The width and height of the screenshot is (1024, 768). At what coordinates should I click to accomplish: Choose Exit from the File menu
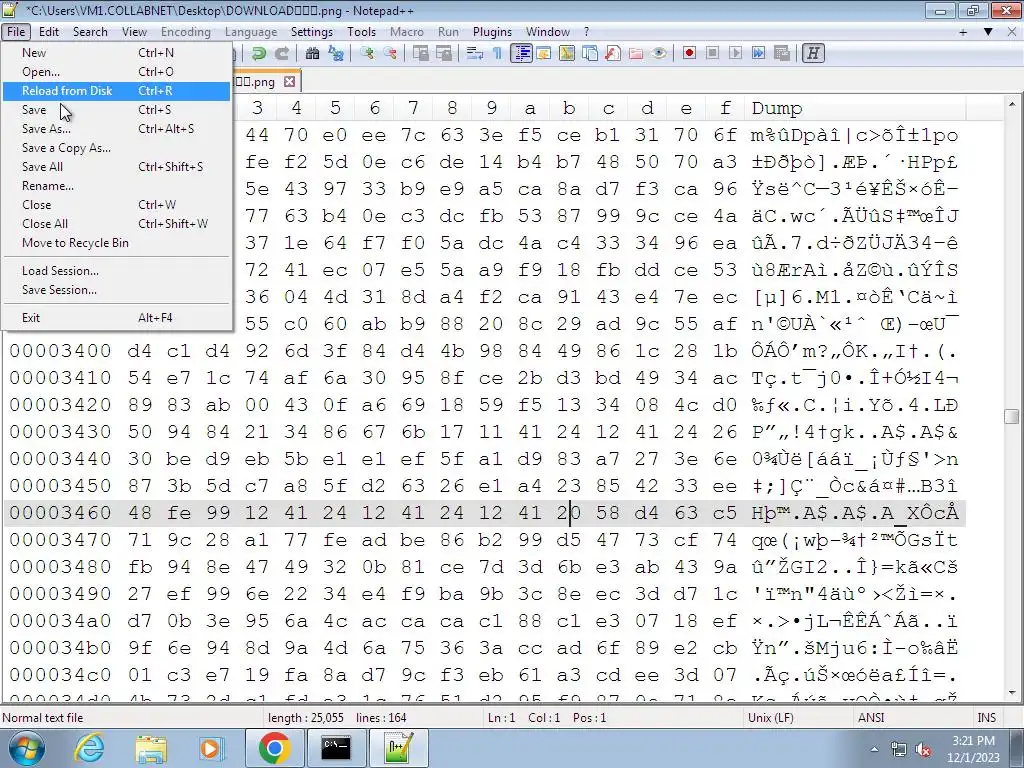116,317
